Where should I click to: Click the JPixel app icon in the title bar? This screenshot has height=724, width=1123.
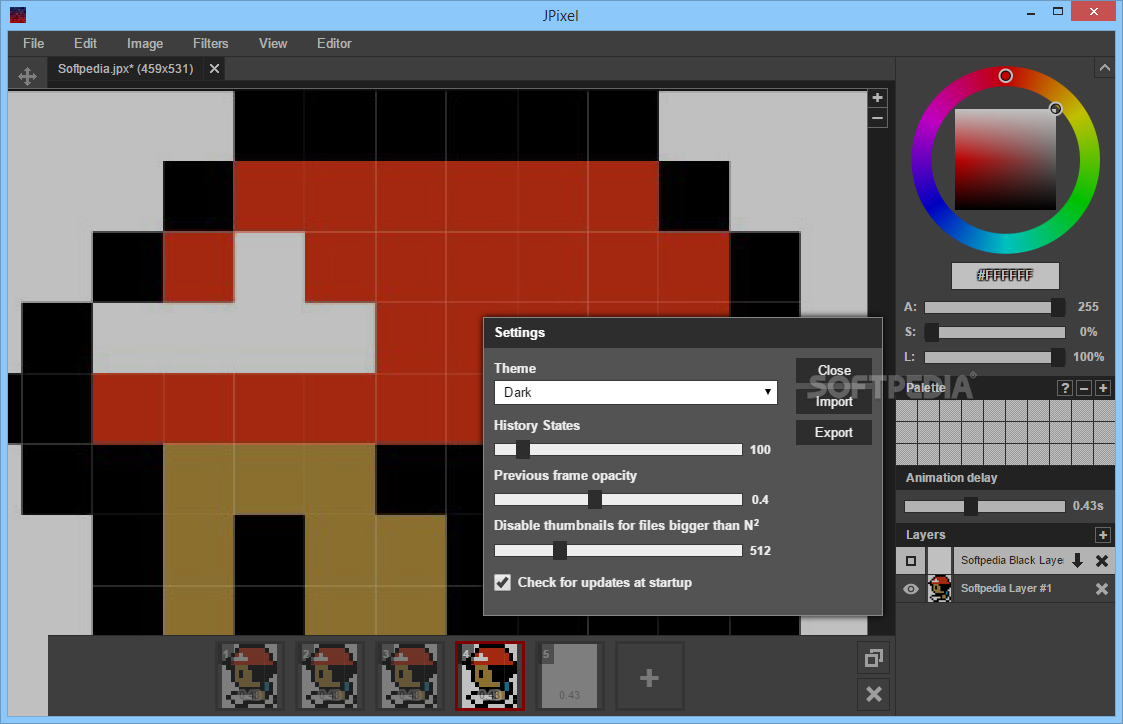[18, 14]
